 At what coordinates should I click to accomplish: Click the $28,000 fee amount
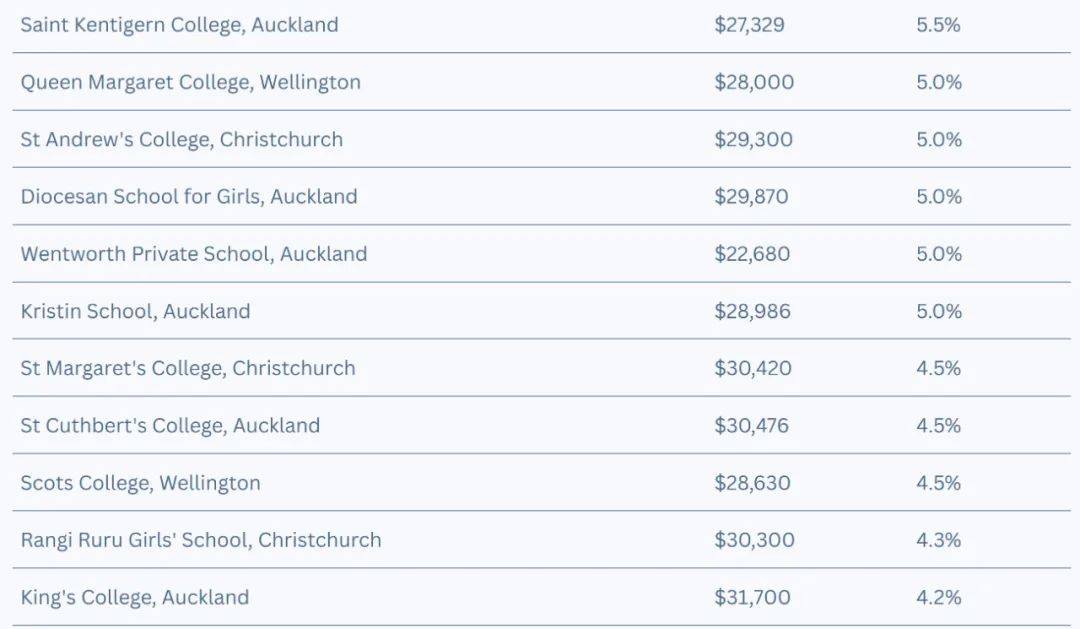[754, 82]
